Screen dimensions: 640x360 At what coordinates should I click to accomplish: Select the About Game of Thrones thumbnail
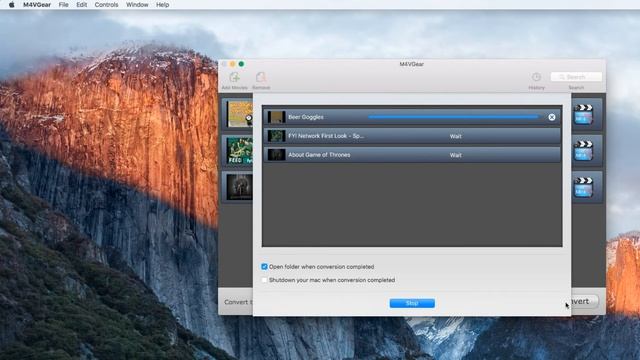[276, 155]
